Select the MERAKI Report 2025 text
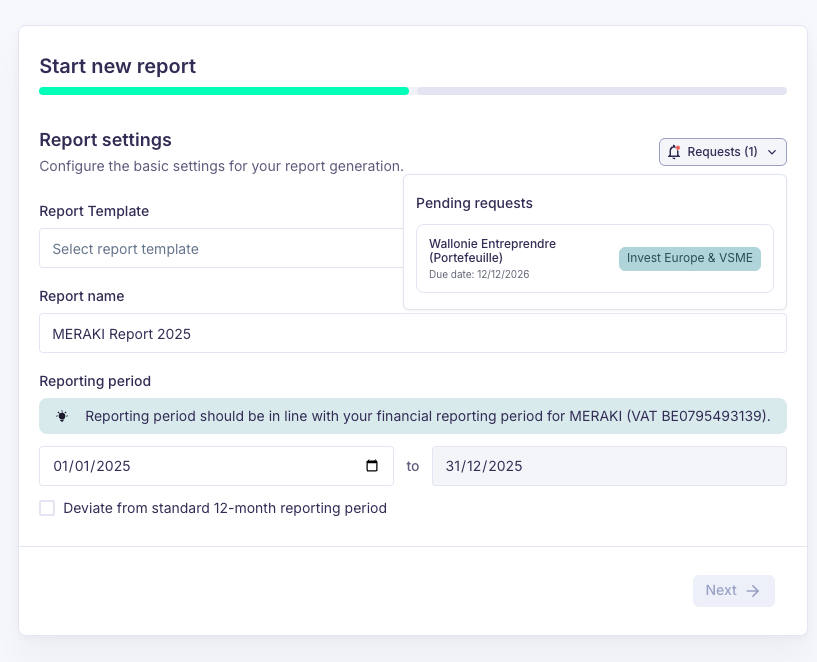This screenshot has width=817, height=662. click(x=123, y=333)
